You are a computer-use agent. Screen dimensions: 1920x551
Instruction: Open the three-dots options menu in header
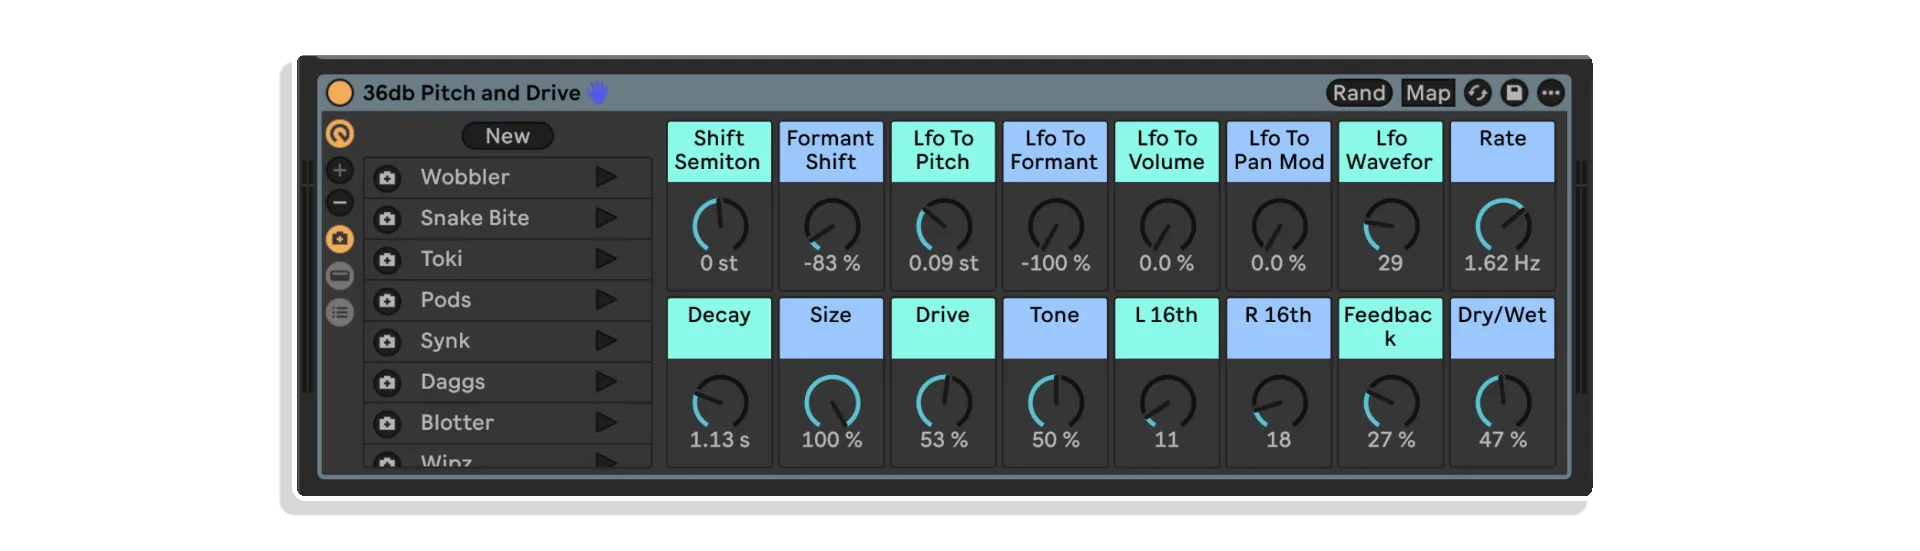pyautogui.click(x=1550, y=93)
